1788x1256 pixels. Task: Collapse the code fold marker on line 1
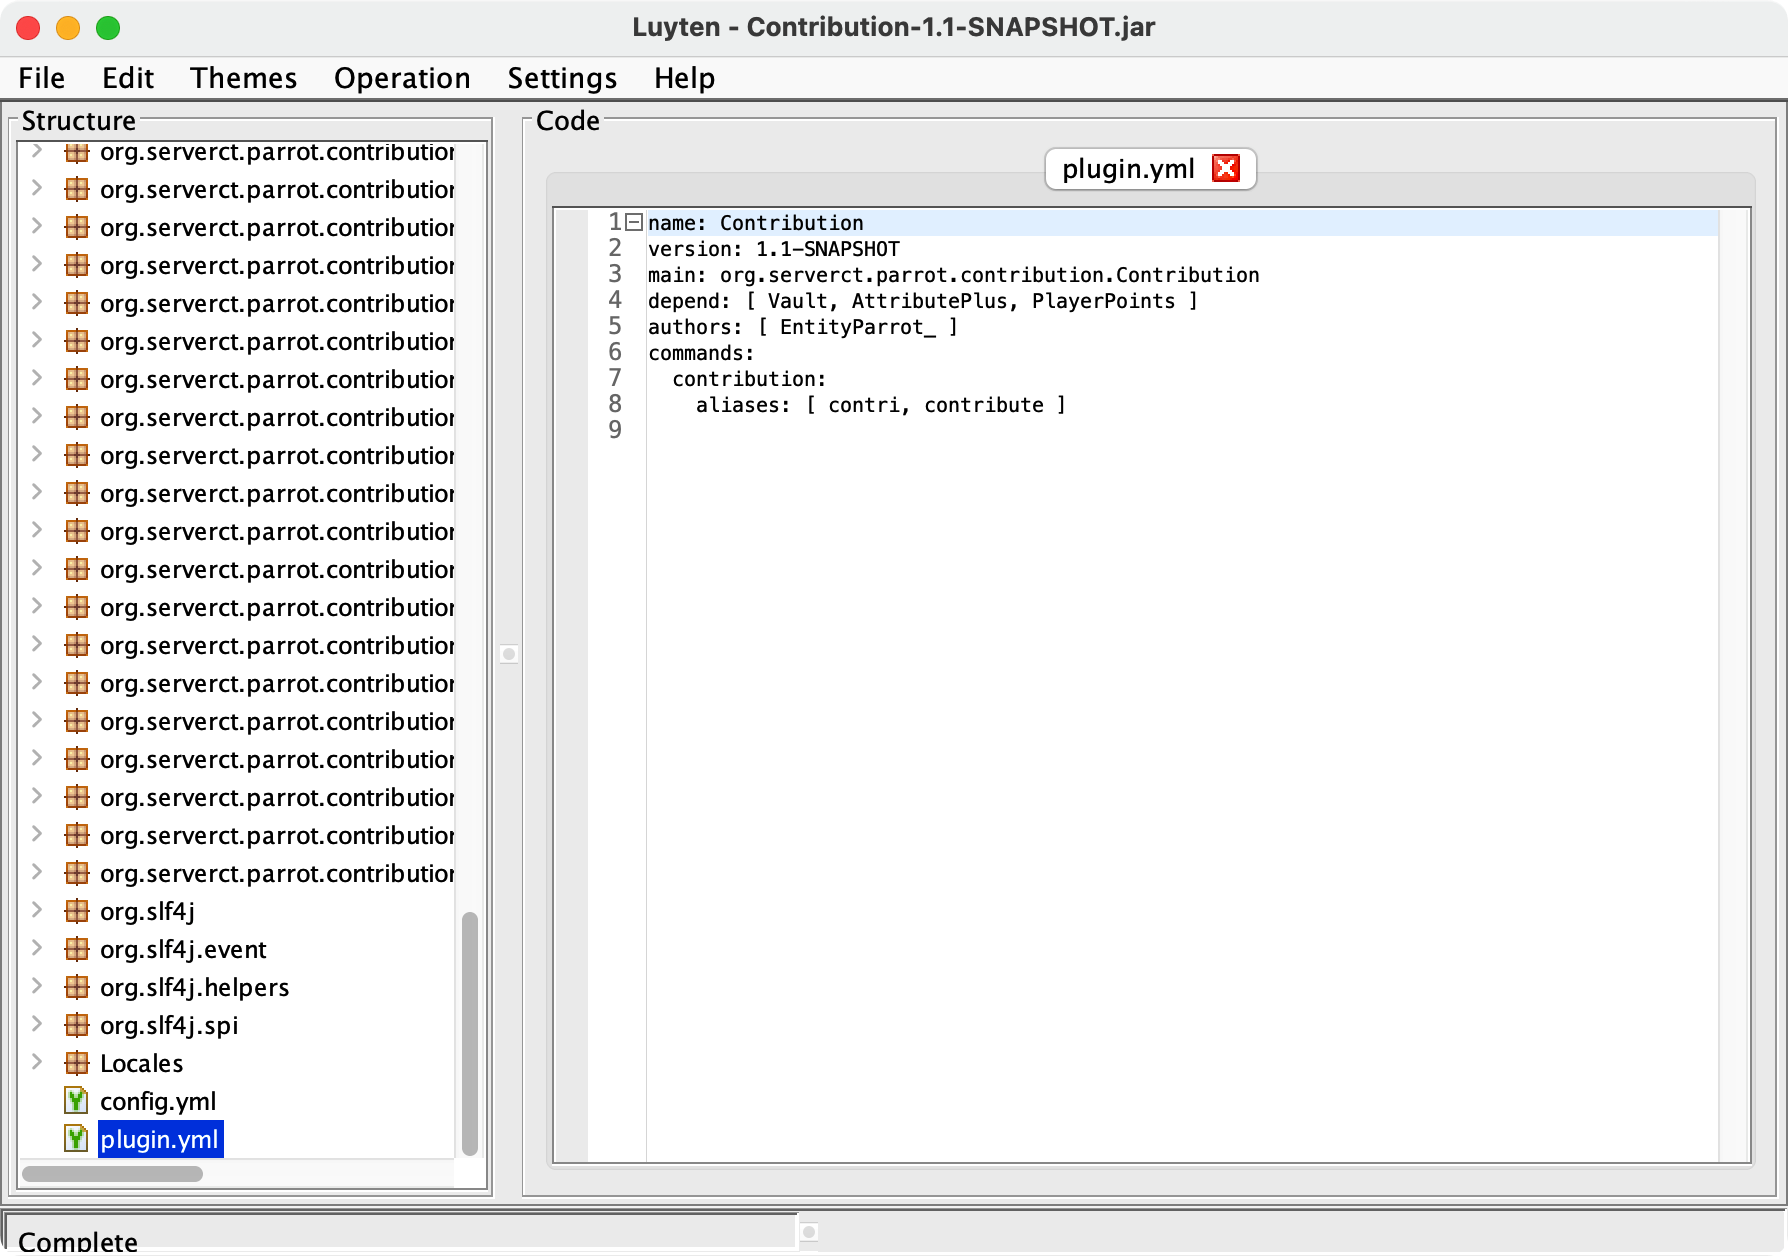point(634,223)
